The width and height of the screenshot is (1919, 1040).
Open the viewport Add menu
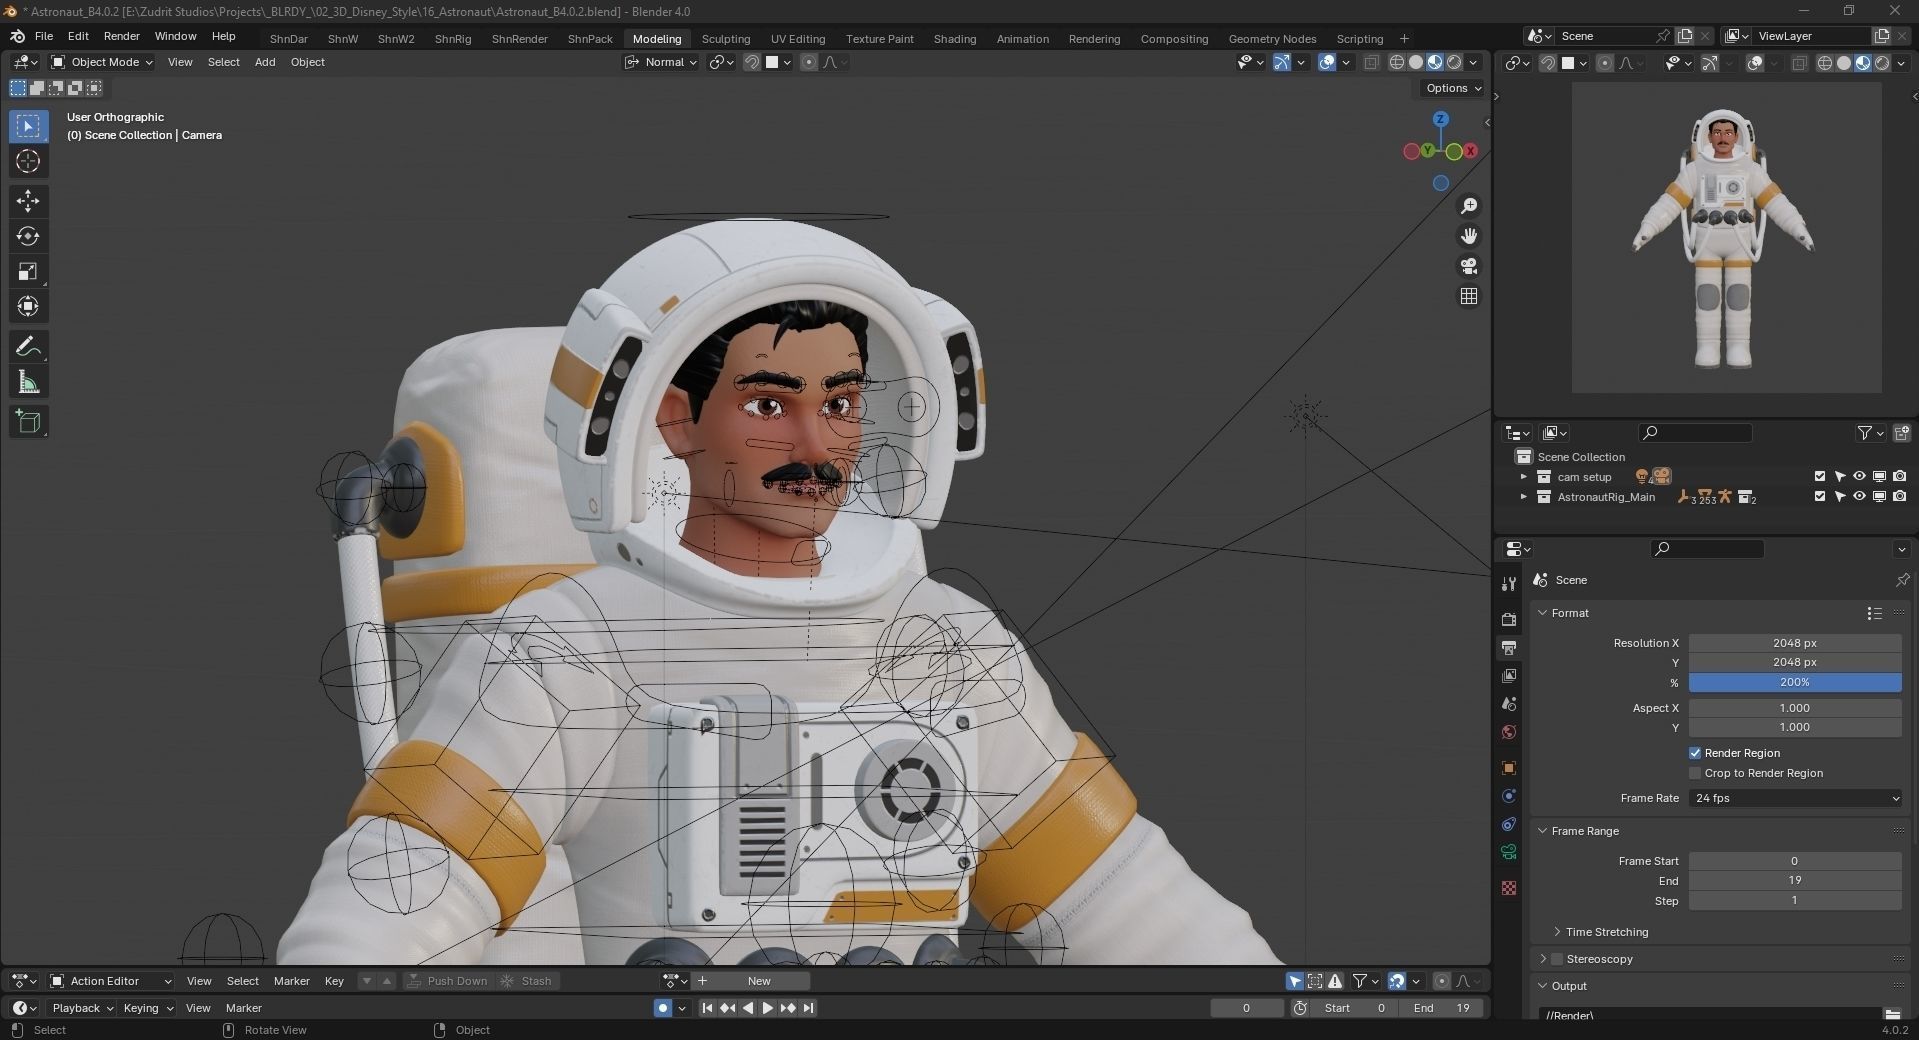tap(265, 62)
